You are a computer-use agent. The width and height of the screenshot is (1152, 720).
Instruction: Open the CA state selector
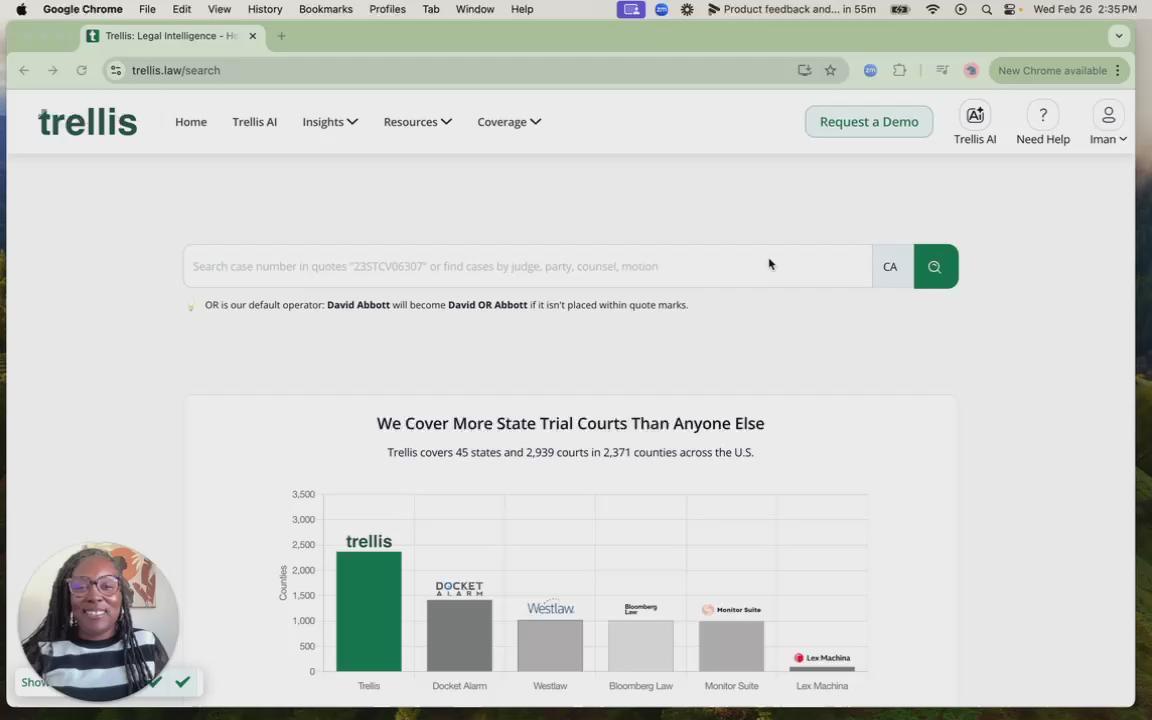tap(892, 267)
